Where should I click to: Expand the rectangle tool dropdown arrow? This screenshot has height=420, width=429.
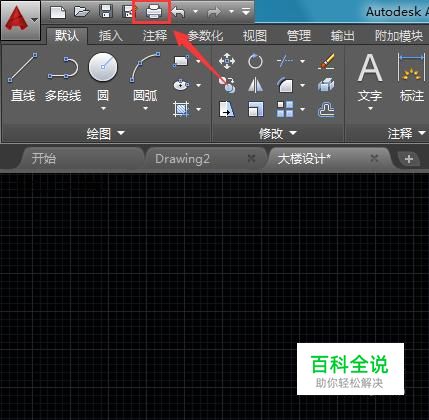point(198,61)
